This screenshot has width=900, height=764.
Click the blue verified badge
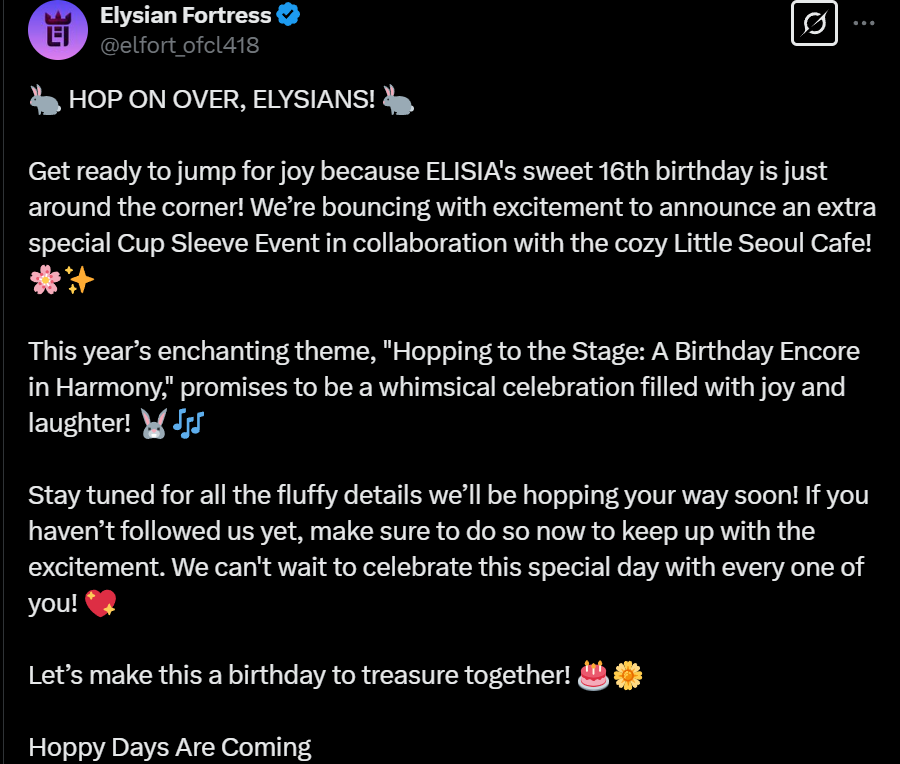tap(291, 16)
